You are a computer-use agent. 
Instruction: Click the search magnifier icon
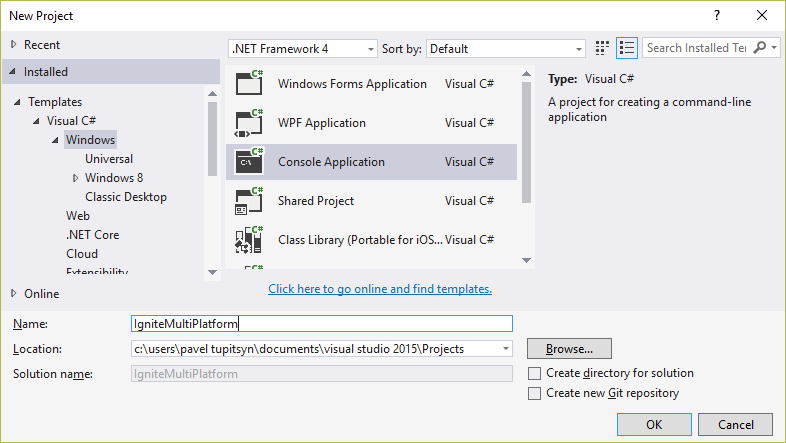click(759, 48)
